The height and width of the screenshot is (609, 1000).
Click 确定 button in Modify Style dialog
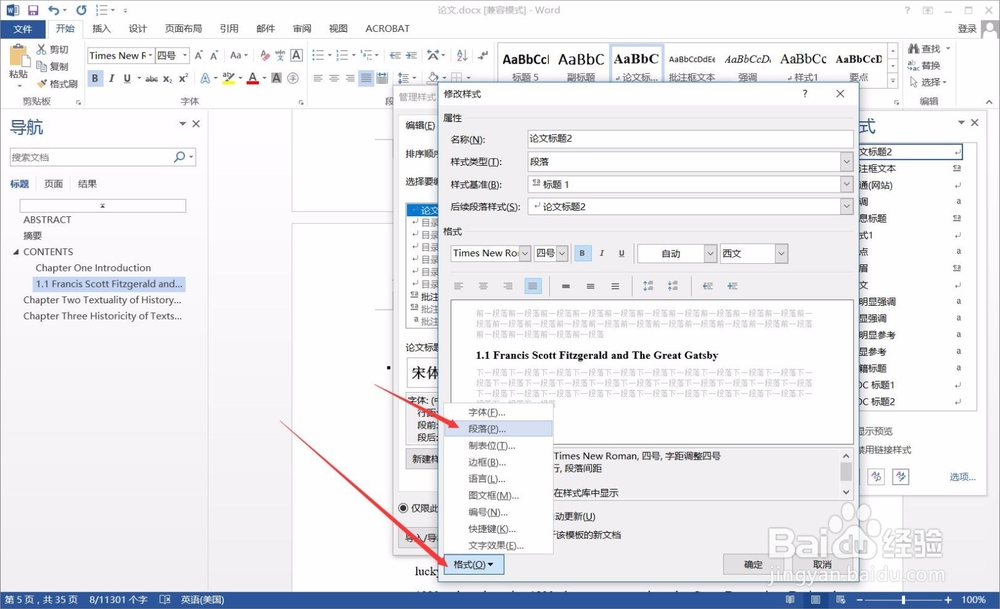tap(753, 564)
